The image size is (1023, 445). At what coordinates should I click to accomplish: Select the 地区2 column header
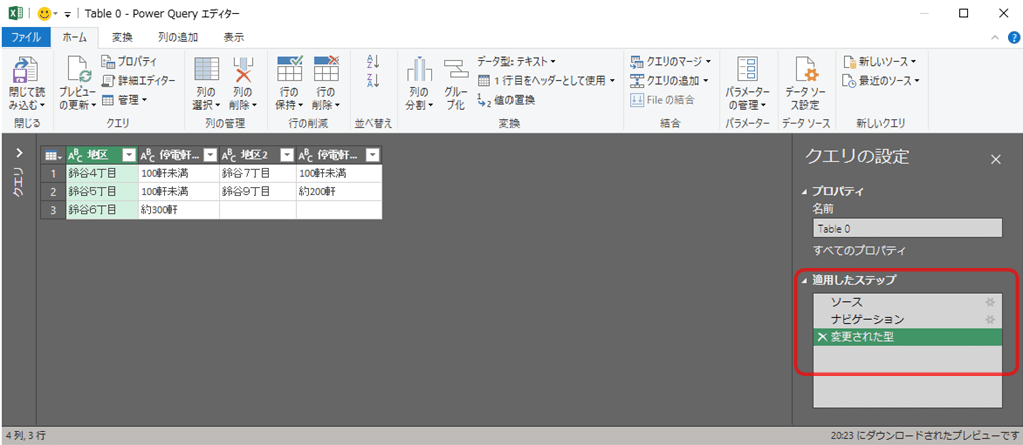(x=255, y=155)
